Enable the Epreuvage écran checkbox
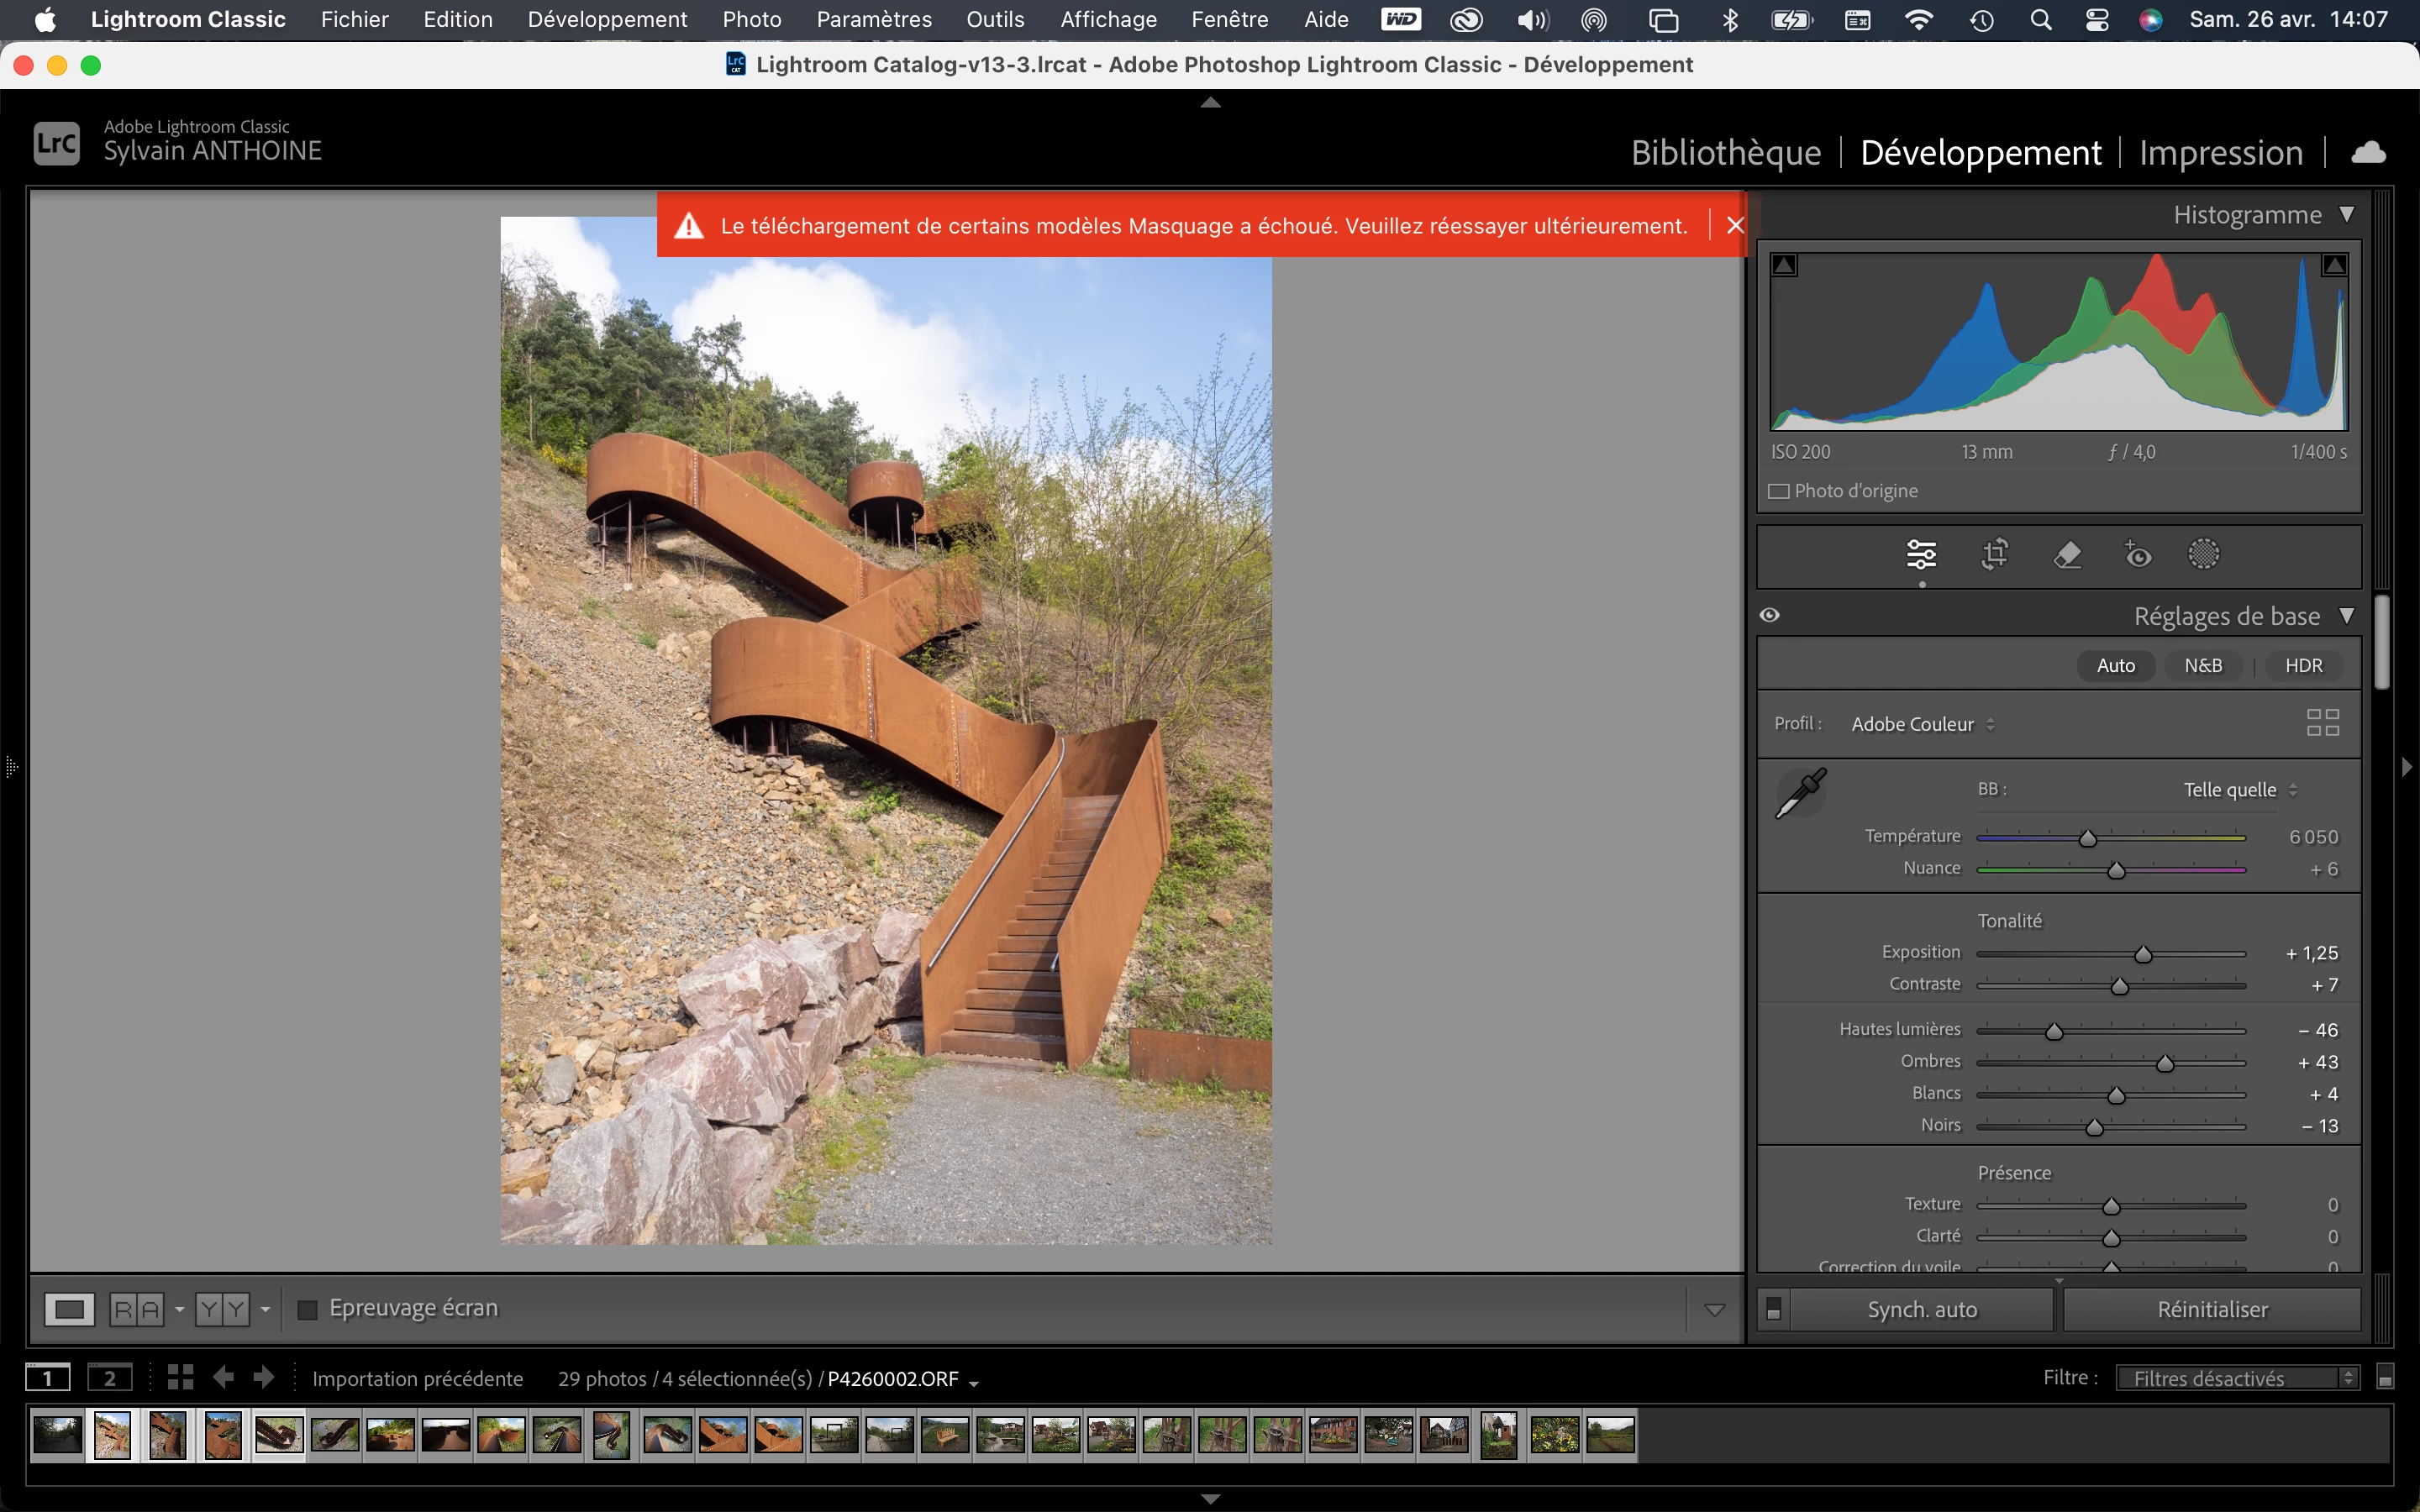Image resolution: width=2420 pixels, height=1512 pixels. point(308,1309)
